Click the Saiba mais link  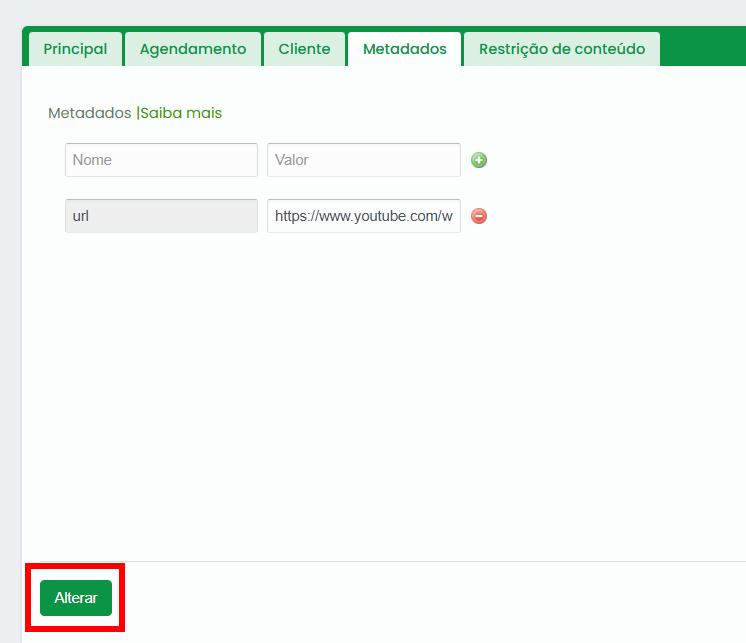tap(181, 113)
